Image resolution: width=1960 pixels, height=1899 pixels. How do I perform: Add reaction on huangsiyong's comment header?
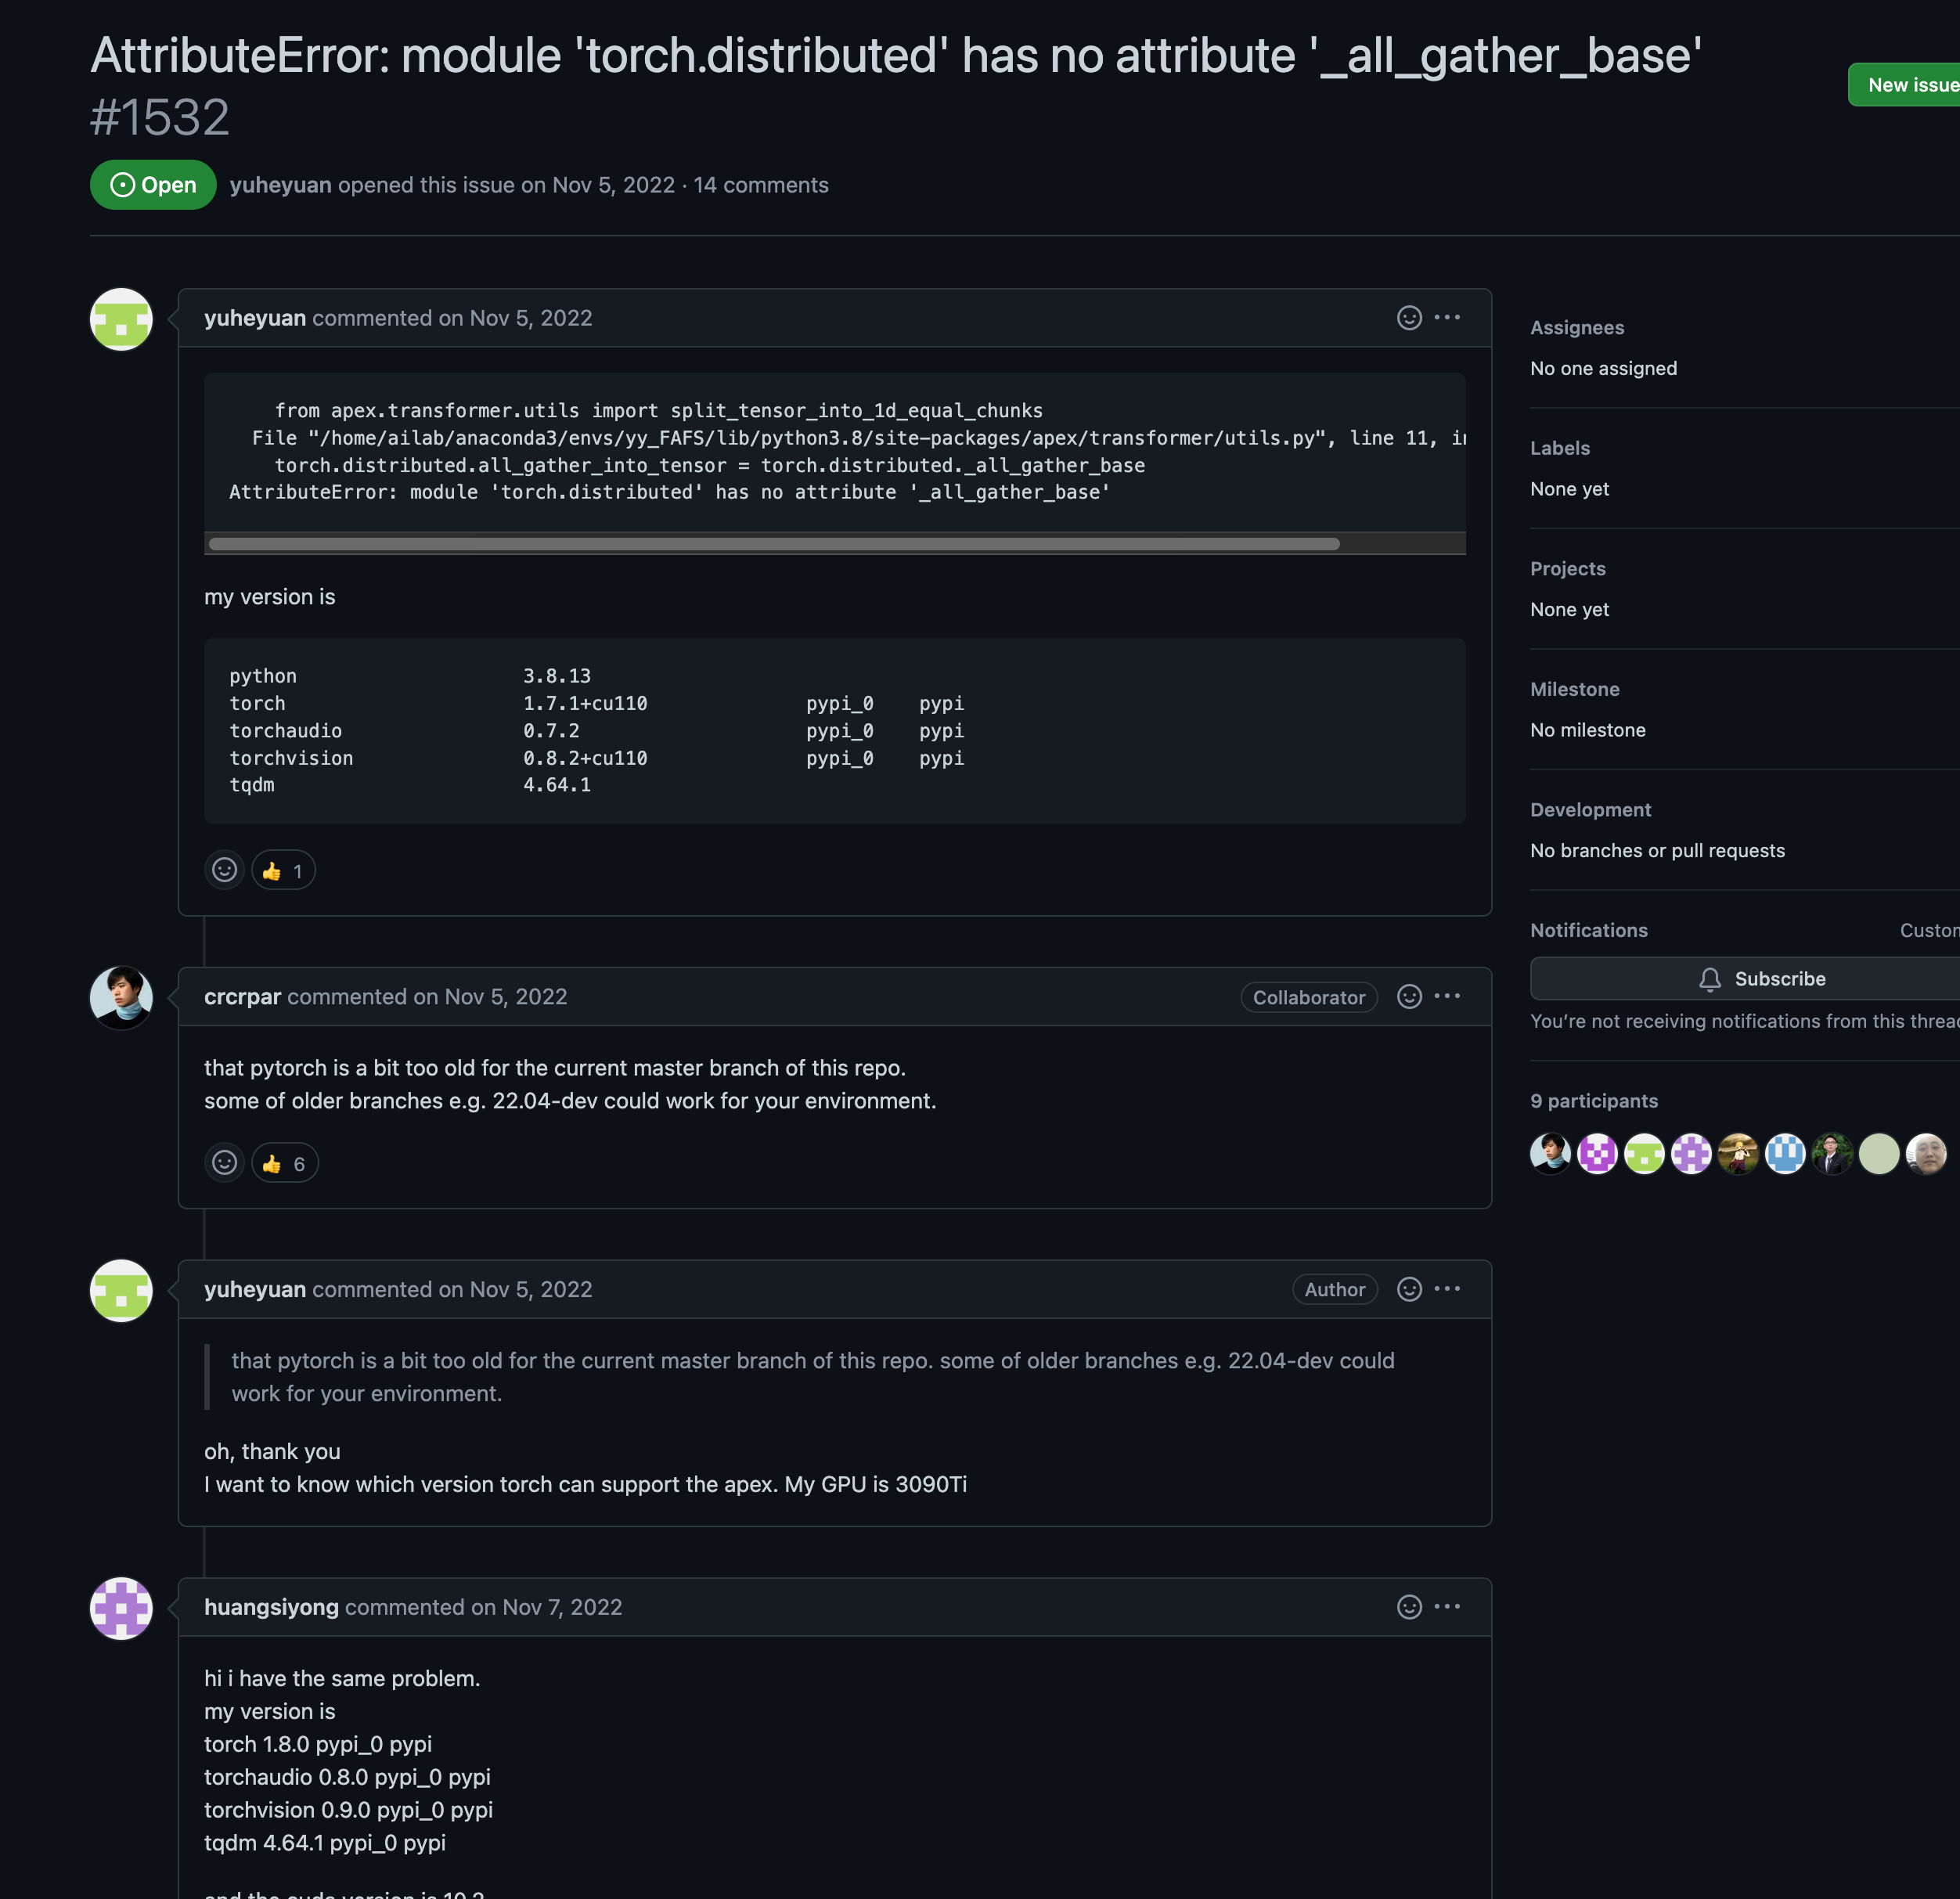tap(1408, 1607)
